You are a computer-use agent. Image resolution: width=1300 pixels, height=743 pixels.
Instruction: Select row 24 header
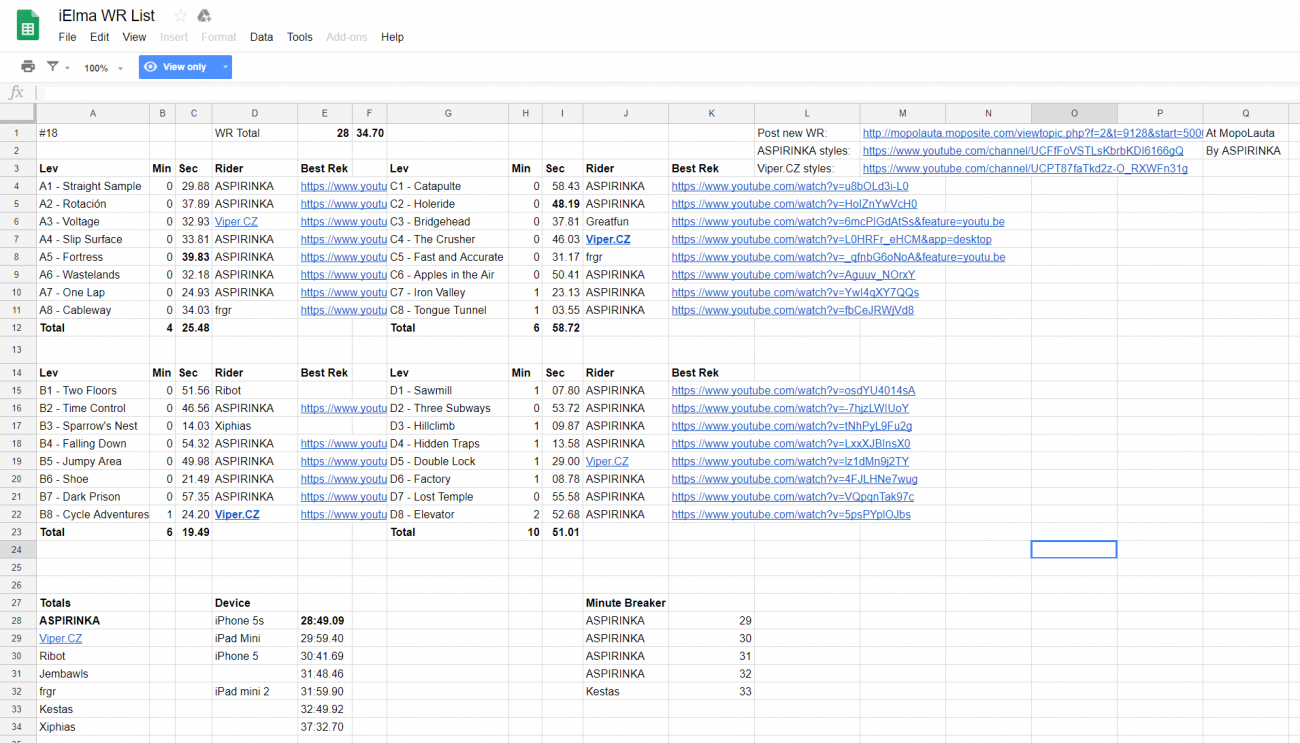(17, 550)
